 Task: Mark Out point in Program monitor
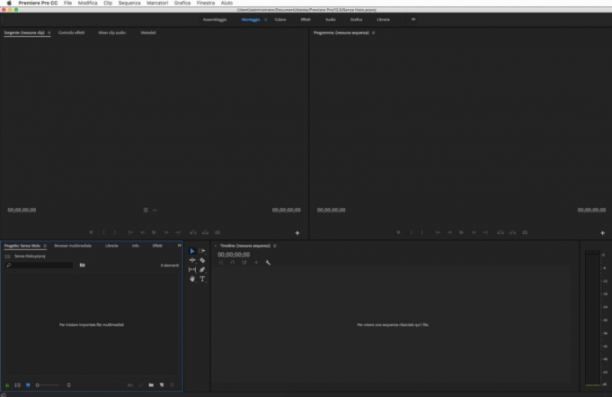422,232
